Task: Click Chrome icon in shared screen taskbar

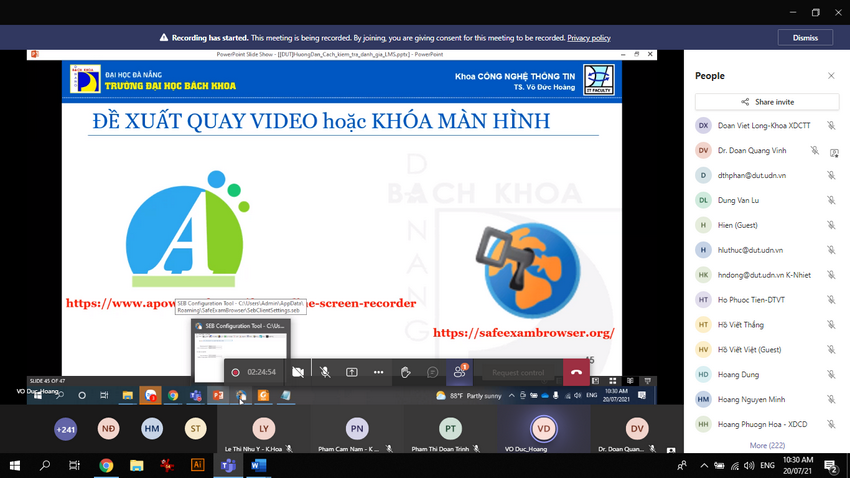Action: tap(173, 396)
